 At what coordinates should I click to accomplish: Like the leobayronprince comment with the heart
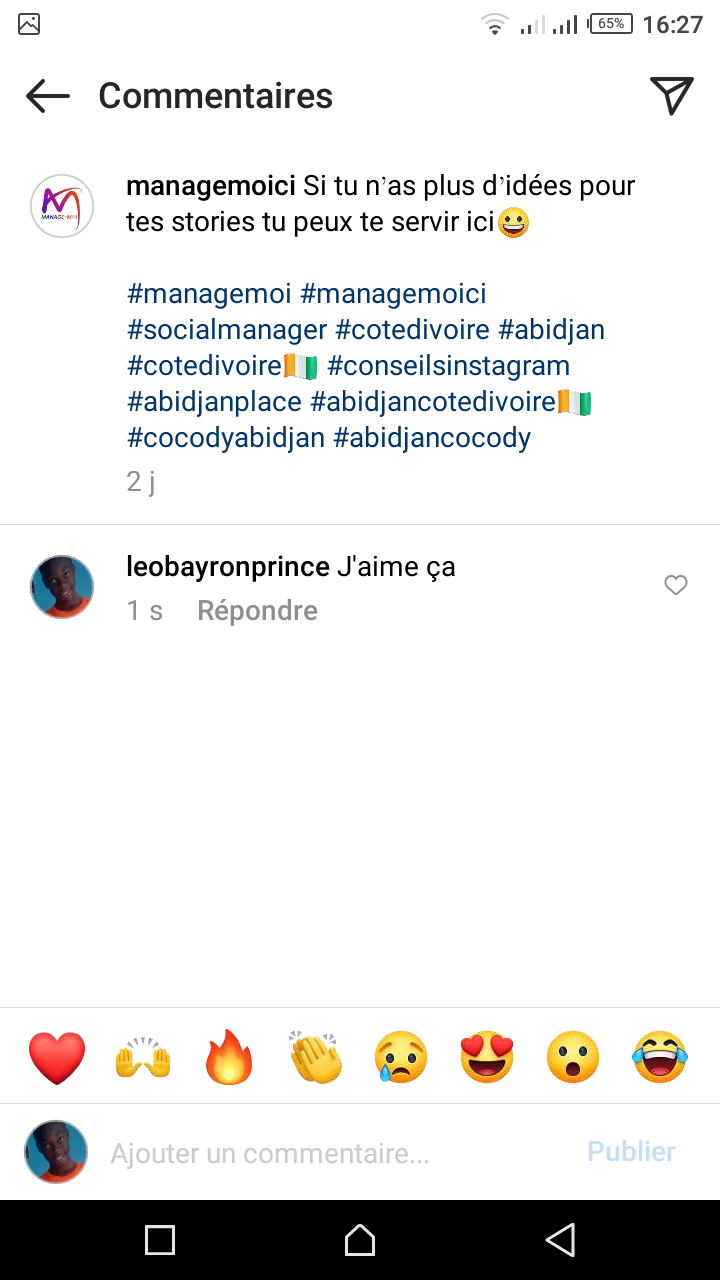point(676,585)
